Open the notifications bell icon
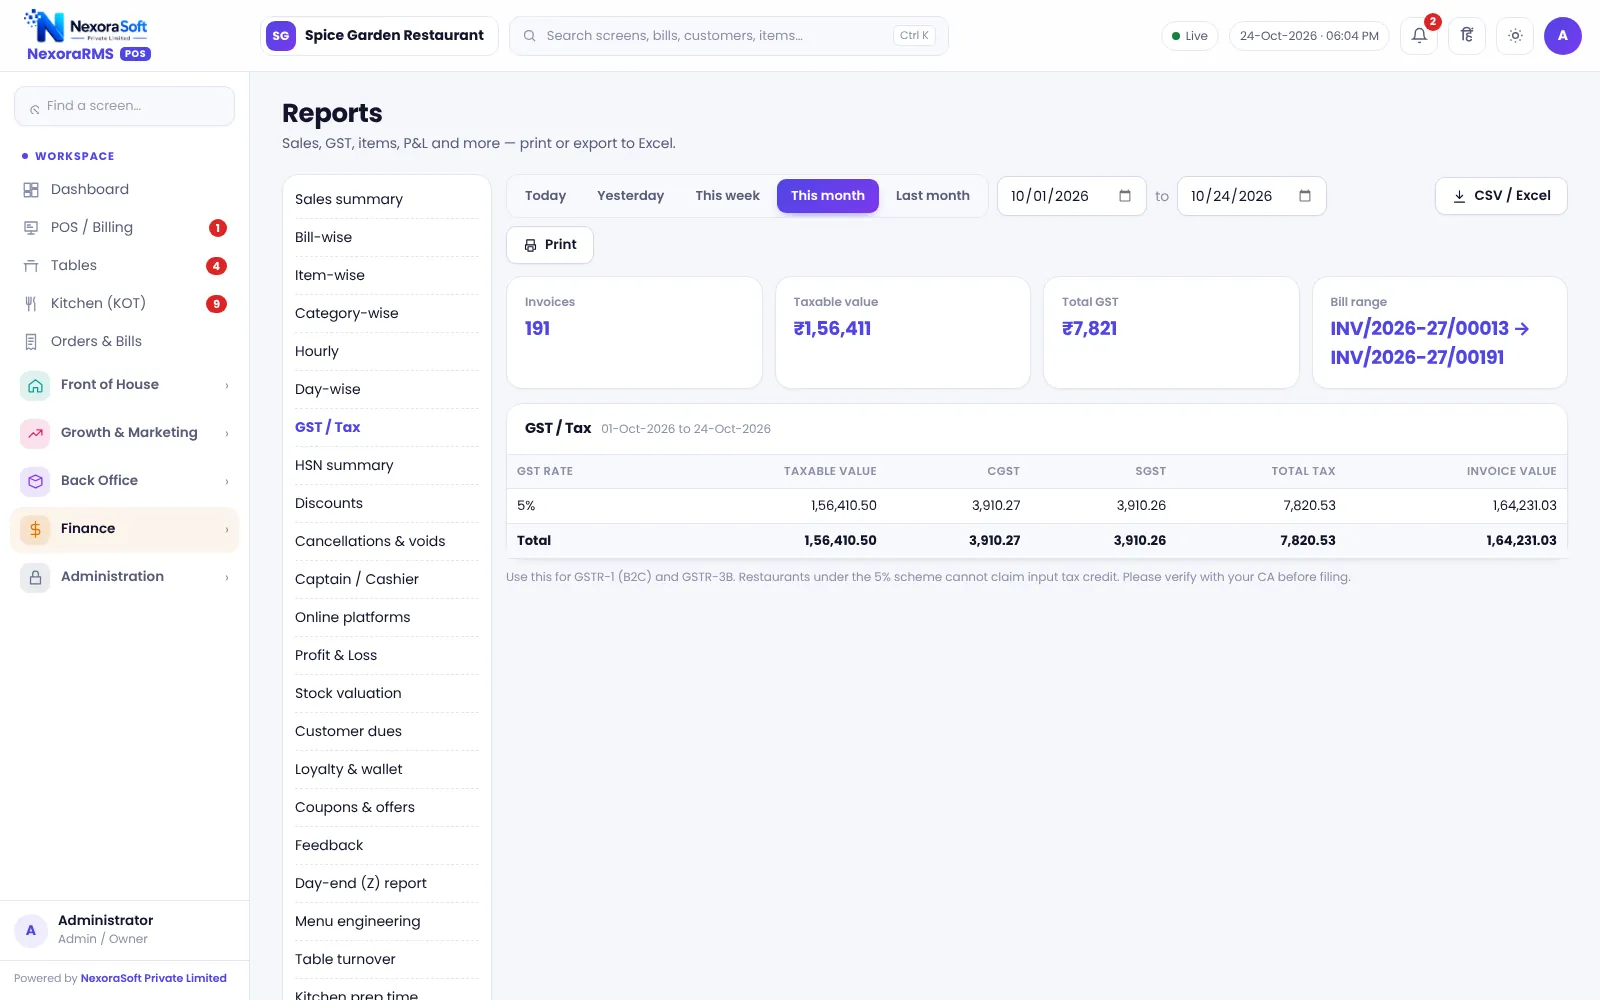 pyautogui.click(x=1419, y=36)
